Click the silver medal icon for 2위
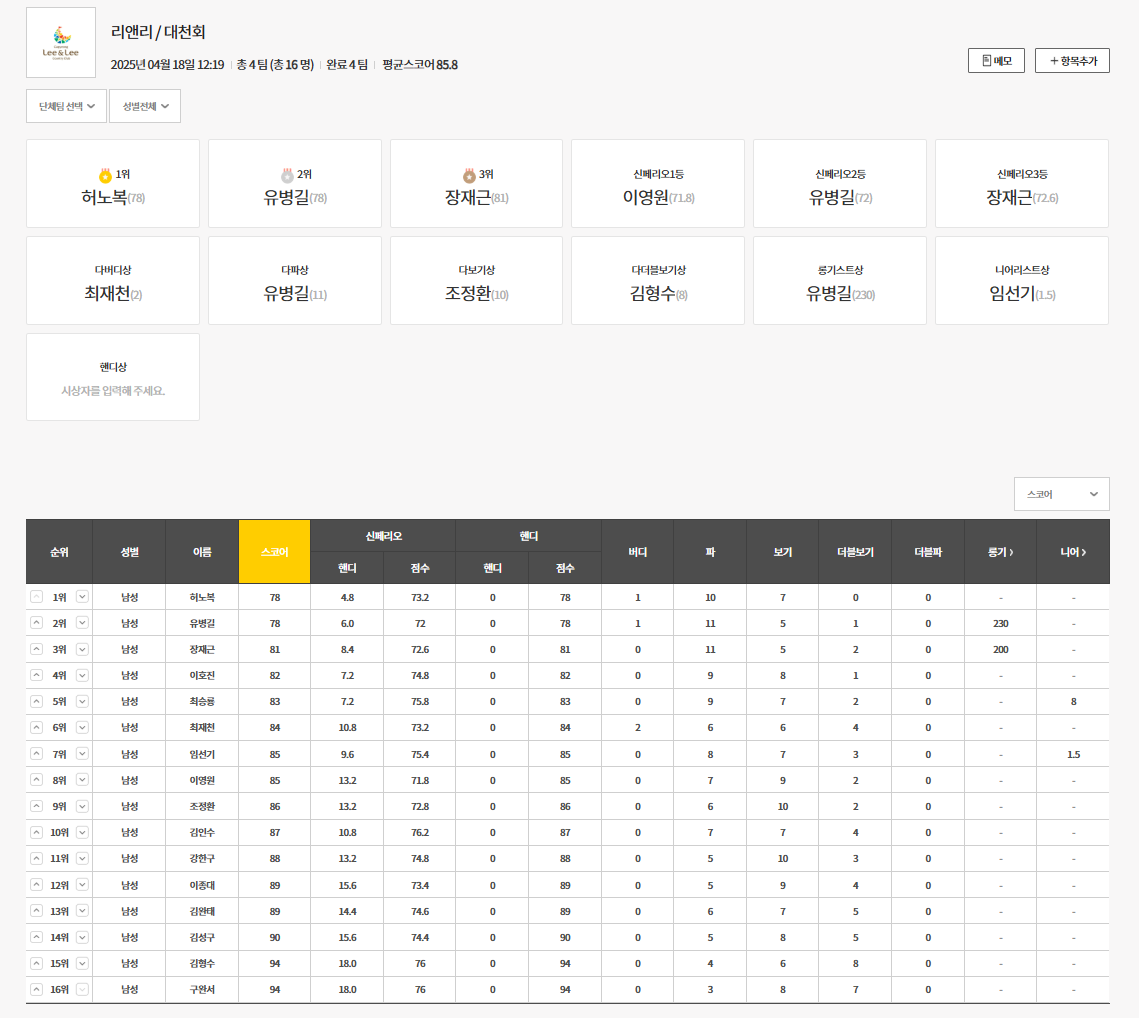Screen dimensions: 1139x1018 click(x=287, y=175)
